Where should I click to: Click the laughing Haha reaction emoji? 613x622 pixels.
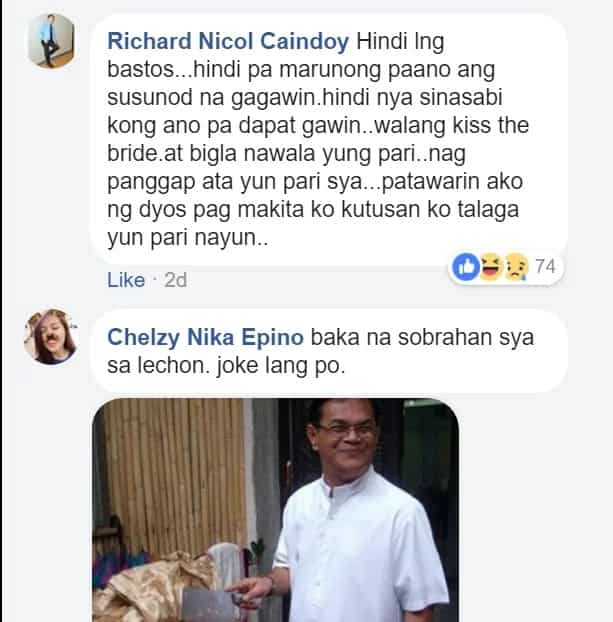click(x=491, y=267)
